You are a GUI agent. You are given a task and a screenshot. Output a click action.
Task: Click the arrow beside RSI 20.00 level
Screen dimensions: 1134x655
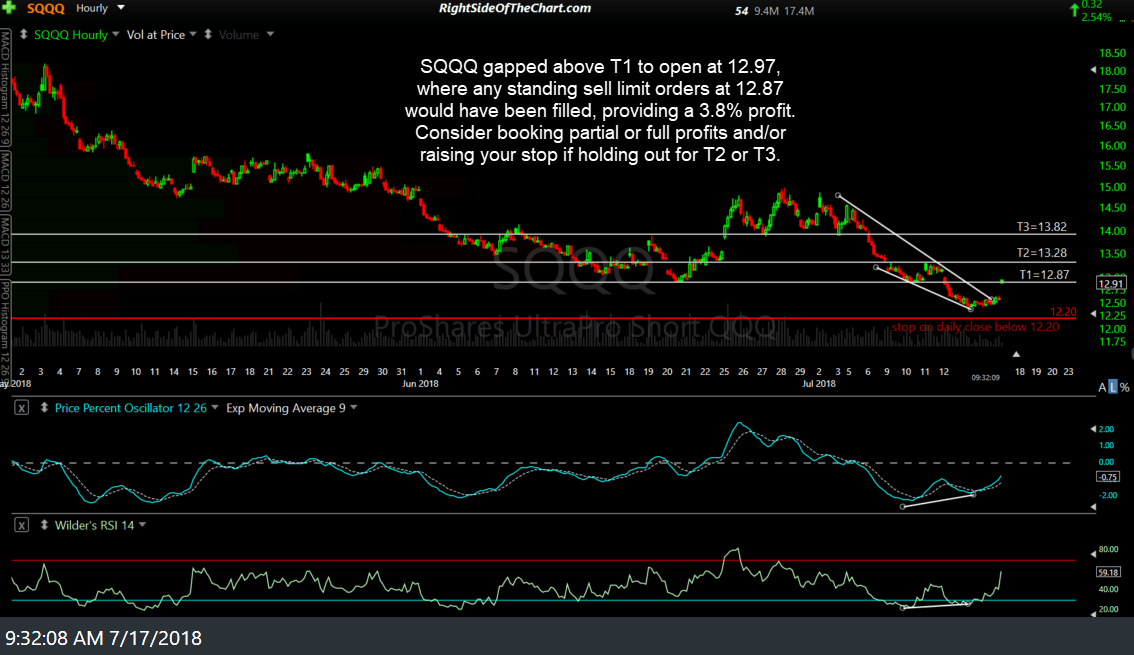point(1093,613)
